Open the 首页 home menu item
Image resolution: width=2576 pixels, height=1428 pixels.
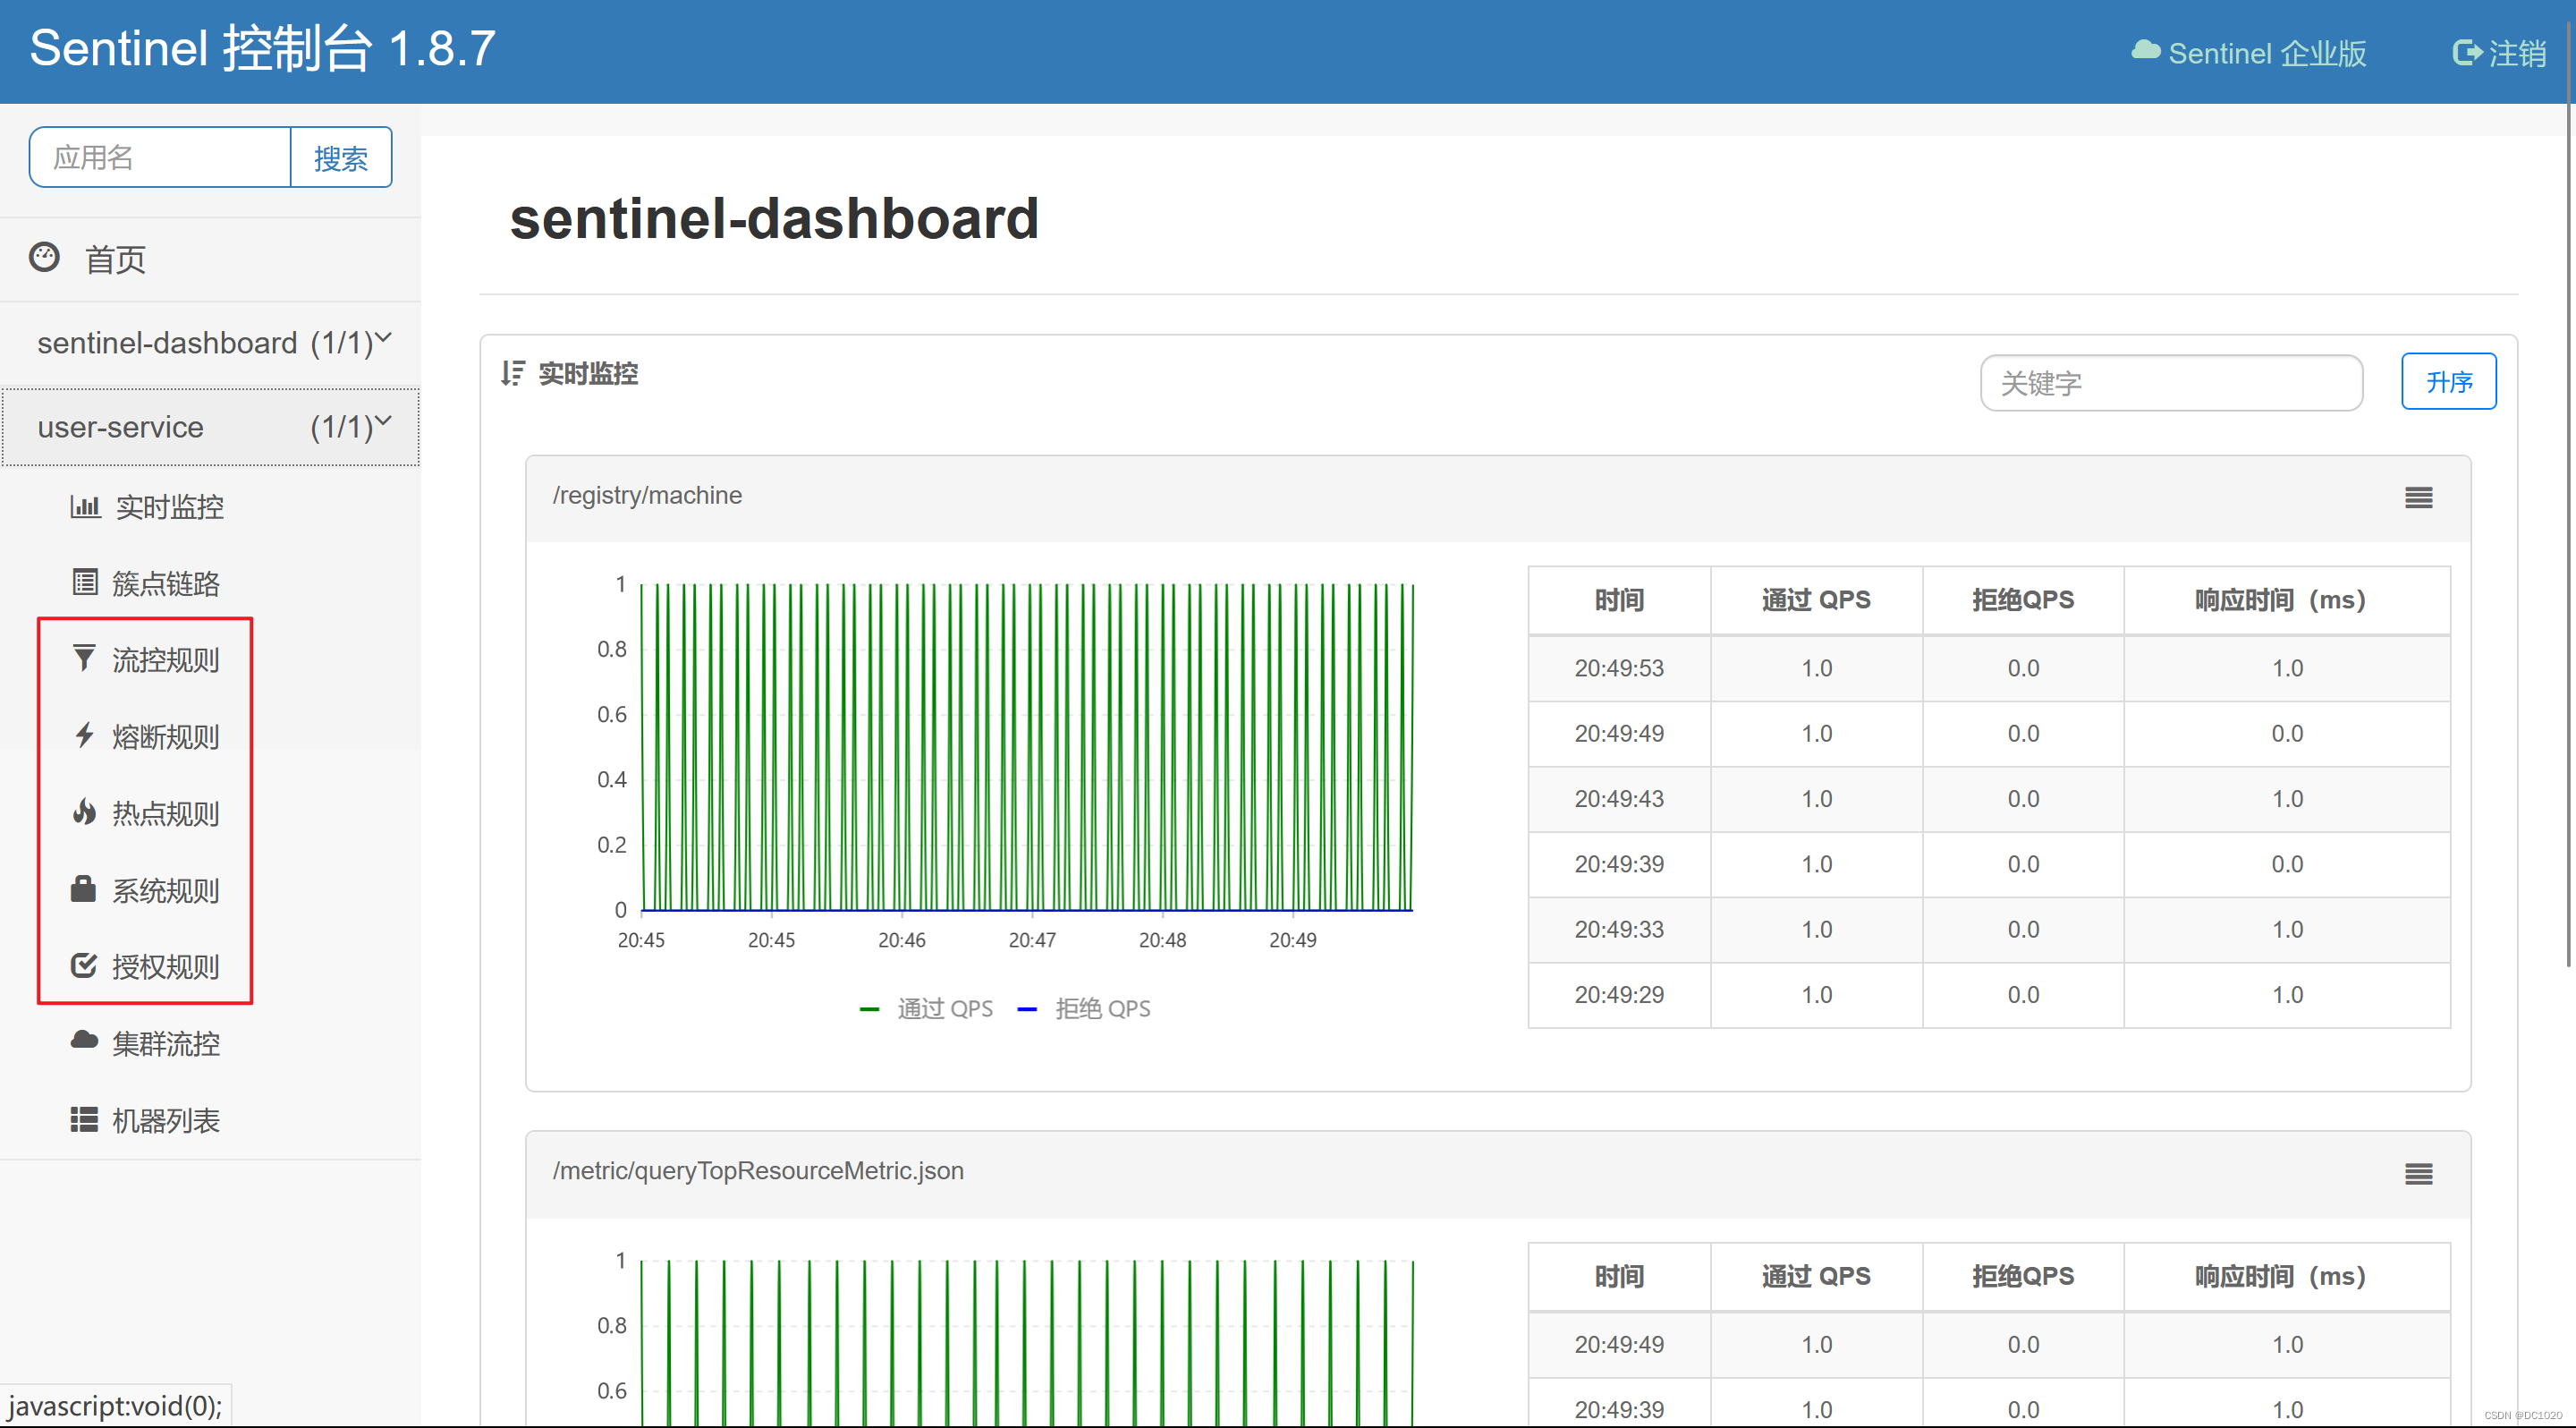(114, 259)
